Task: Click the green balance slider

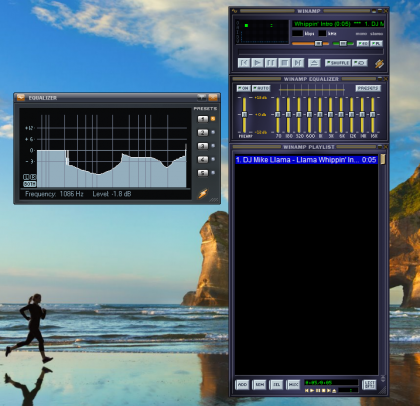Action: [343, 43]
